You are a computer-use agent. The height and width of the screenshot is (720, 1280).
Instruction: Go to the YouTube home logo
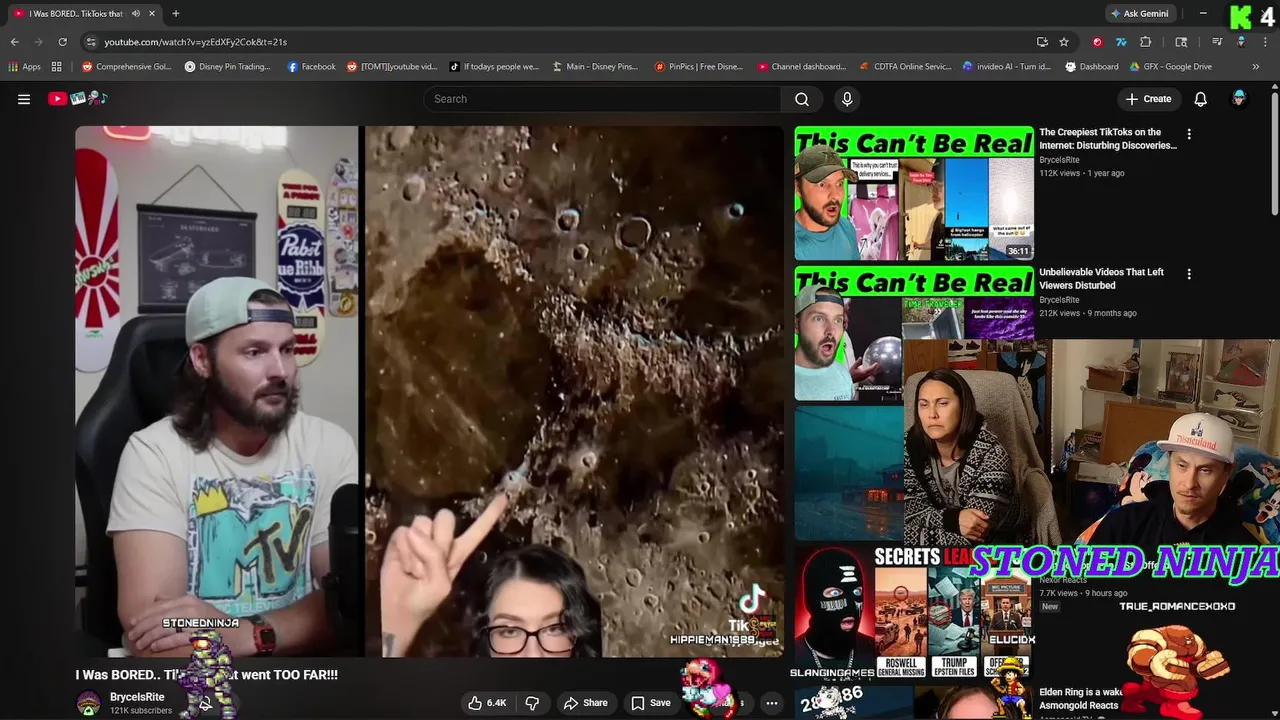(78, 98)
